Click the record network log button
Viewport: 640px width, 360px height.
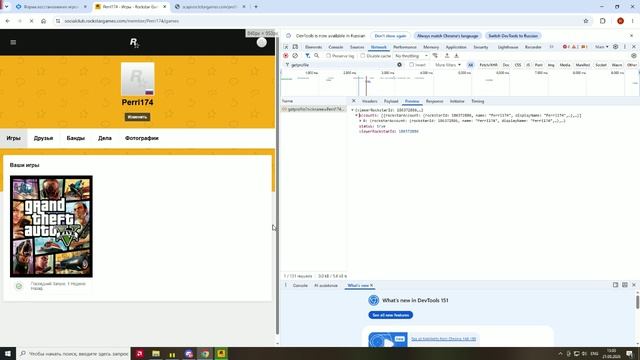coord(286,56)
